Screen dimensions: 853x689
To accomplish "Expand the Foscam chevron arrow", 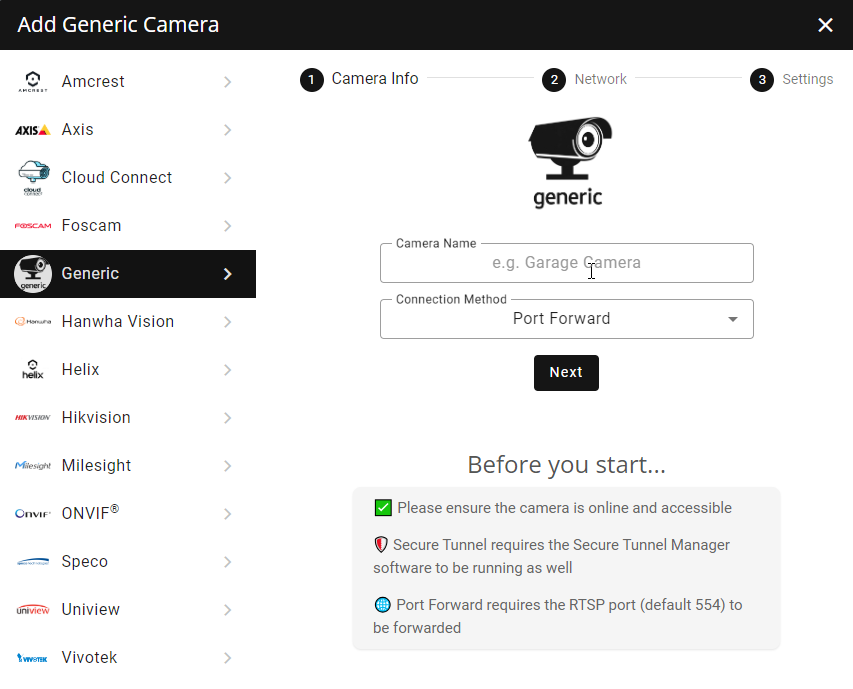I will point(228,226).
